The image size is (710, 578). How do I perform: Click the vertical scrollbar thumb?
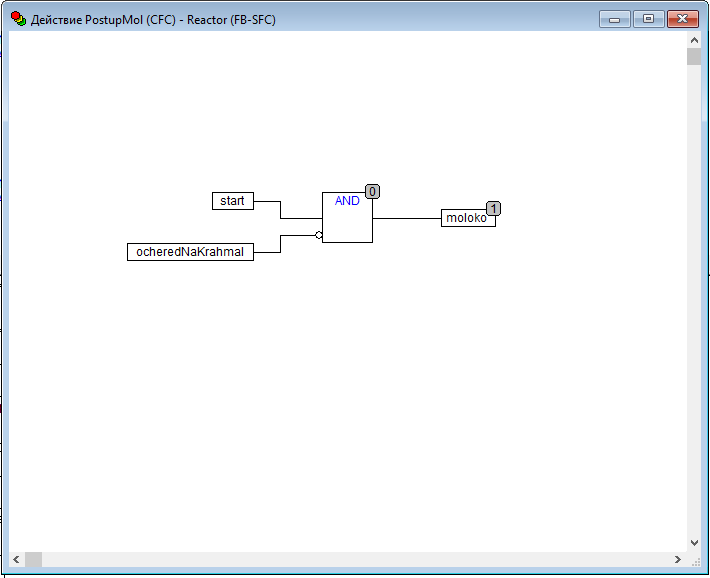coord(694,57)
